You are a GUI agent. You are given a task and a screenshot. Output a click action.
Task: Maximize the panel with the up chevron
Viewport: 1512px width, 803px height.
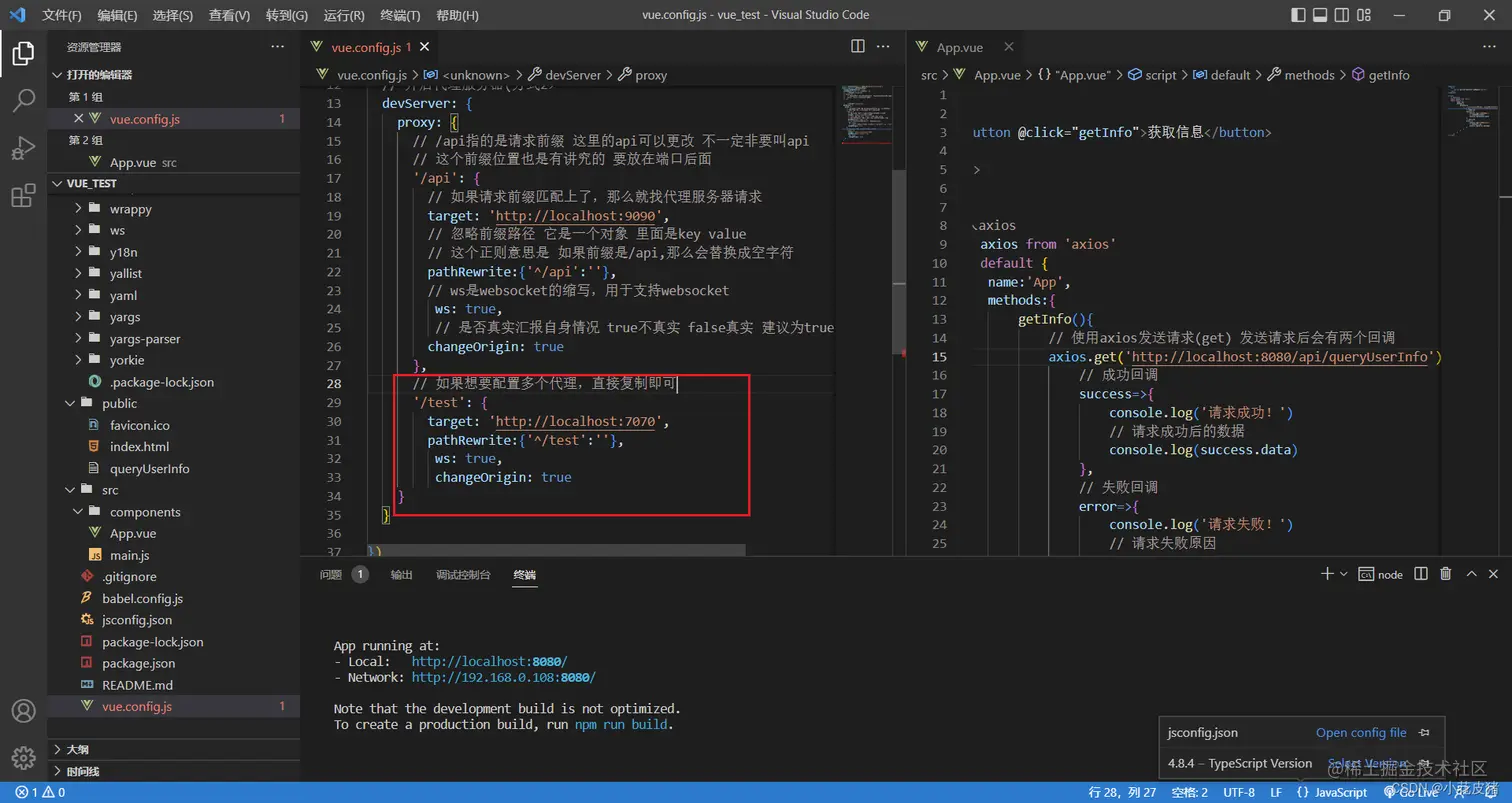(1471, 574)
